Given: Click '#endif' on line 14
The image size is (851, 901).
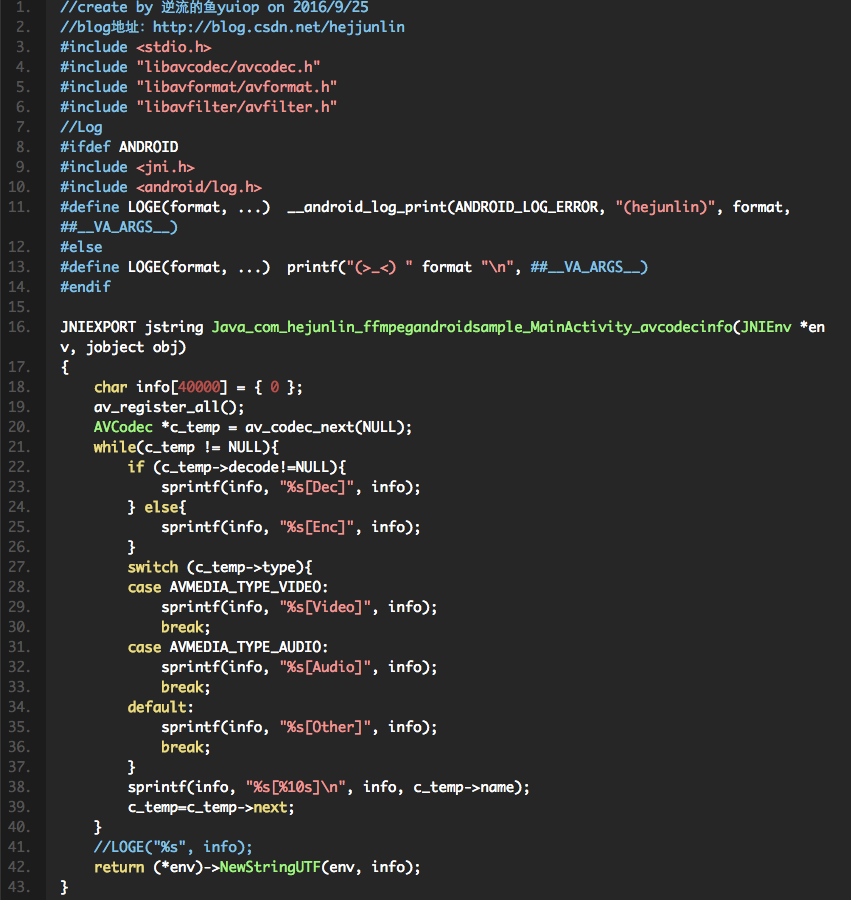Looking at the screenshot, I should tap(86, 287).
